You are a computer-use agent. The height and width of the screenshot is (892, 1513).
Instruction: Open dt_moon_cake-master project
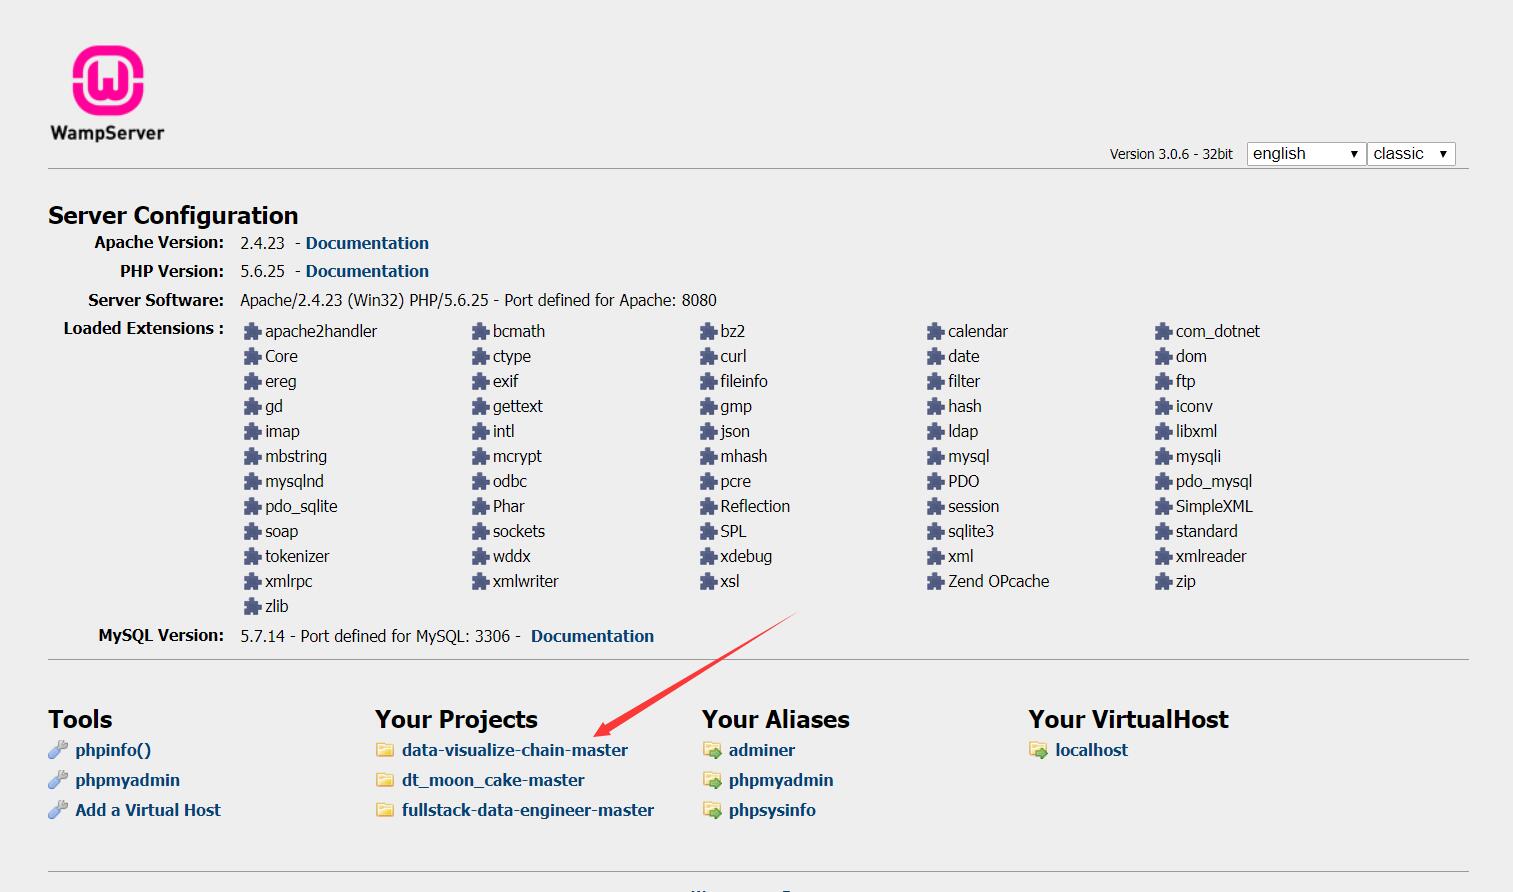493,780
